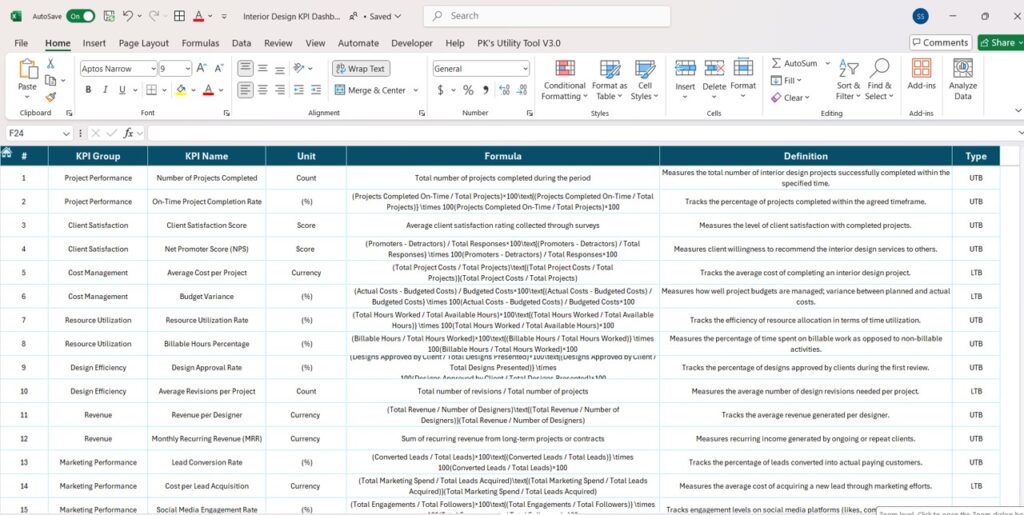Open the Data tab

tap(242, 43)
